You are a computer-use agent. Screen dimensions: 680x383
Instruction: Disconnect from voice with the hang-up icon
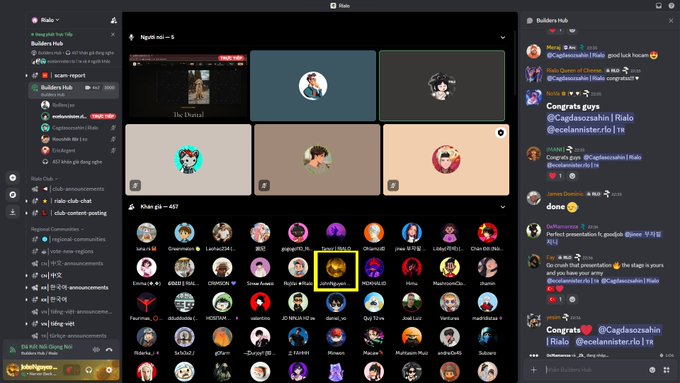tap(109, 350)
